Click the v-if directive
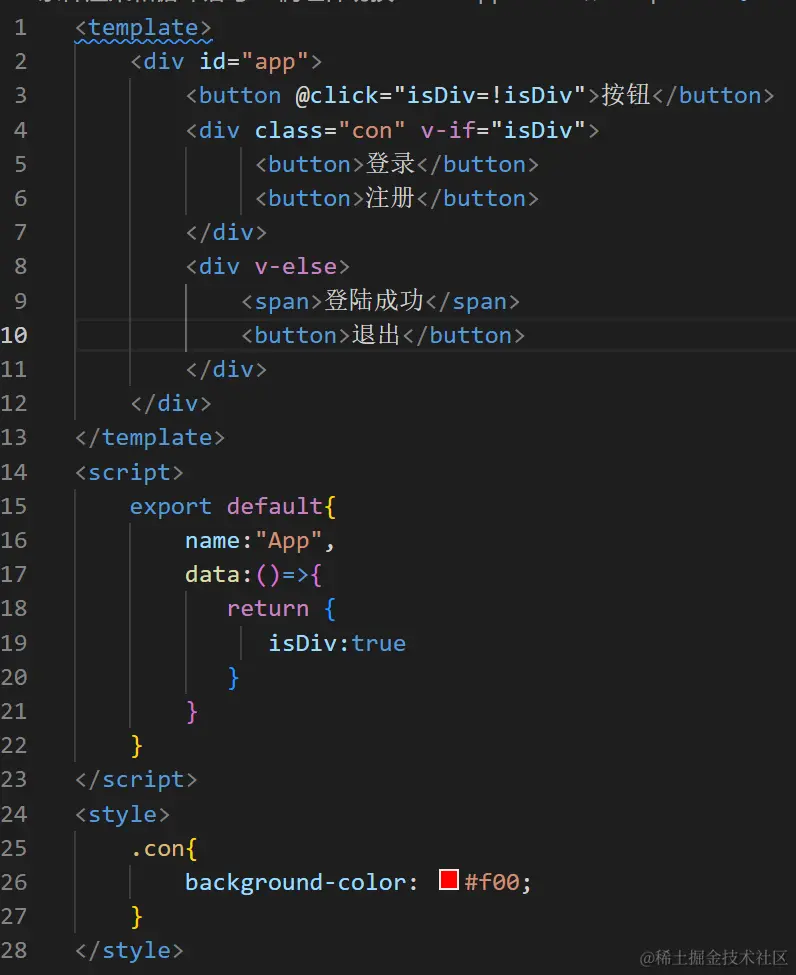This screenshot has width=796, height=975. (x=447, y=131)
